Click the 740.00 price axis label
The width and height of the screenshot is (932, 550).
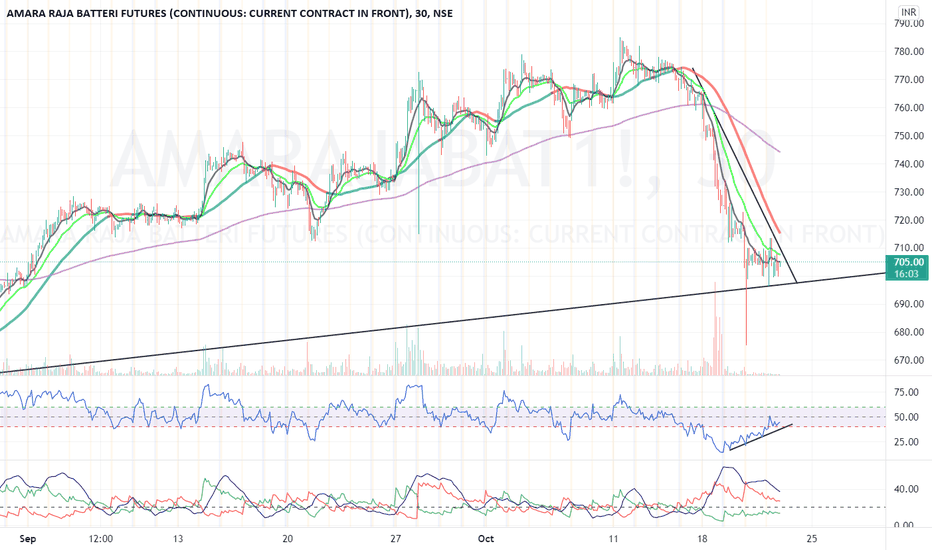click(x=909, y=164)
